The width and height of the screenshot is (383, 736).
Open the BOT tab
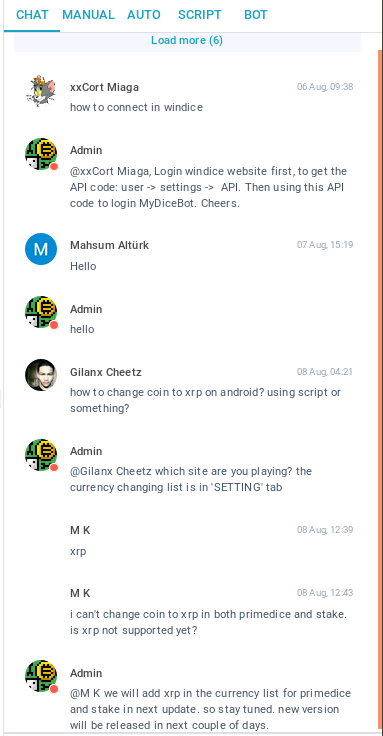tap(256, 15)
